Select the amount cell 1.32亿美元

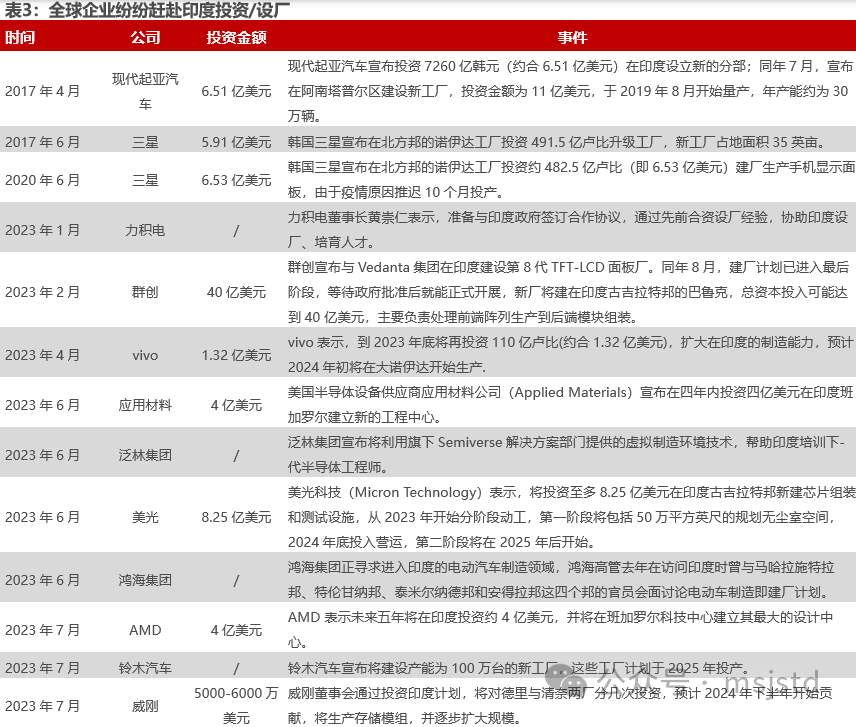tap(236, 355)
